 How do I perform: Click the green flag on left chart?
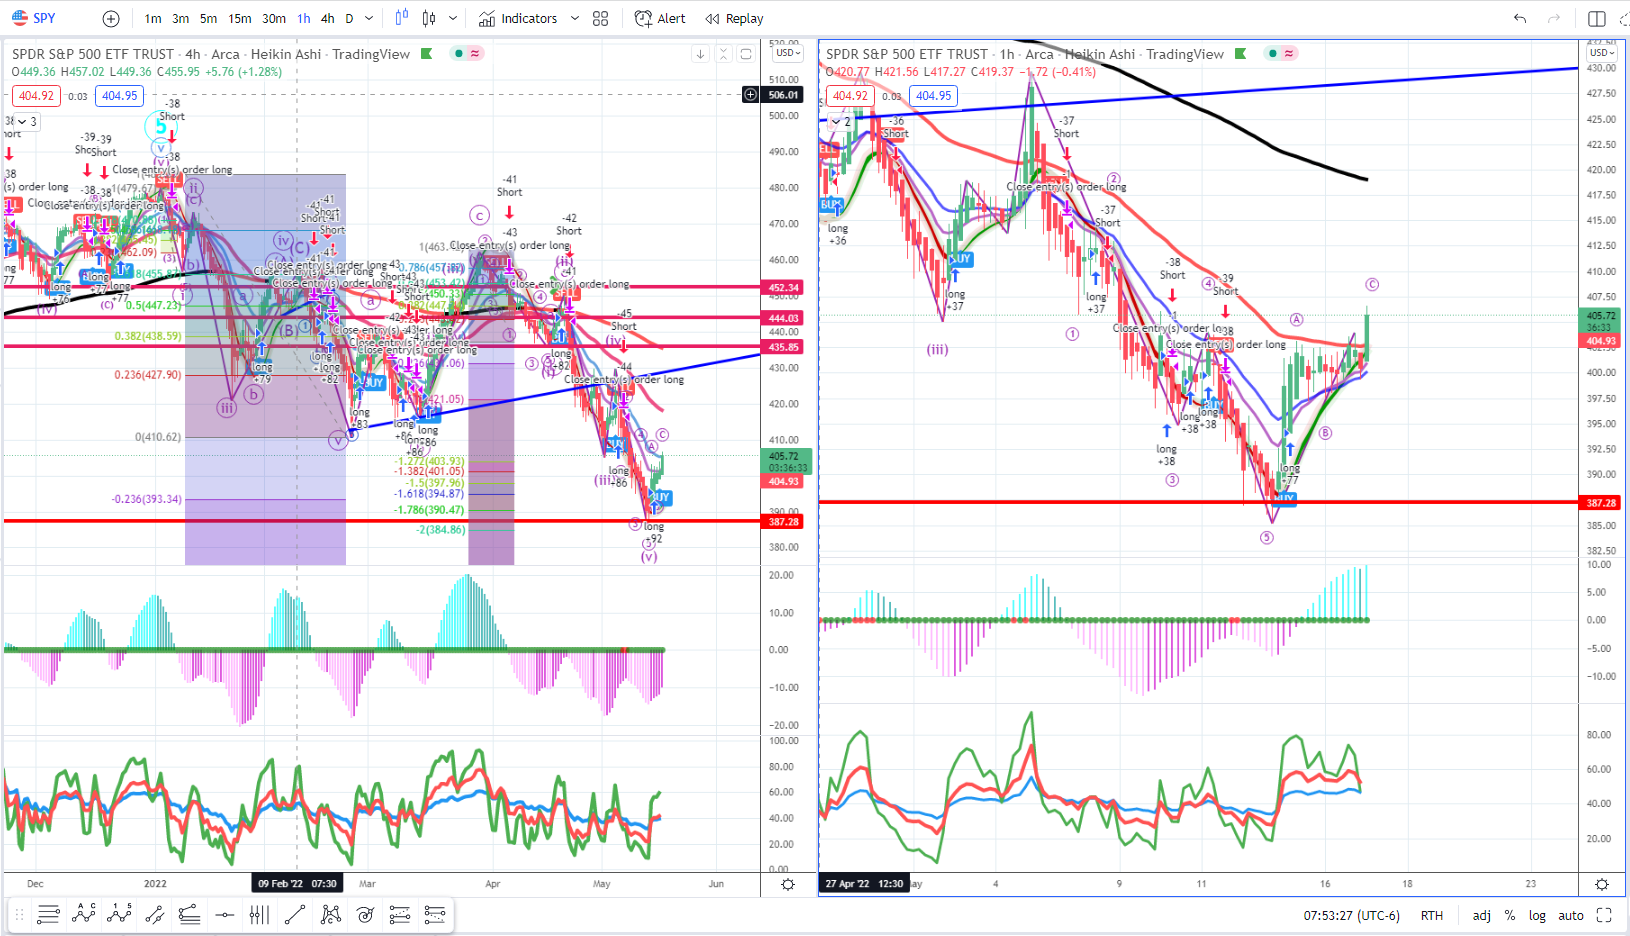(427, 53)
